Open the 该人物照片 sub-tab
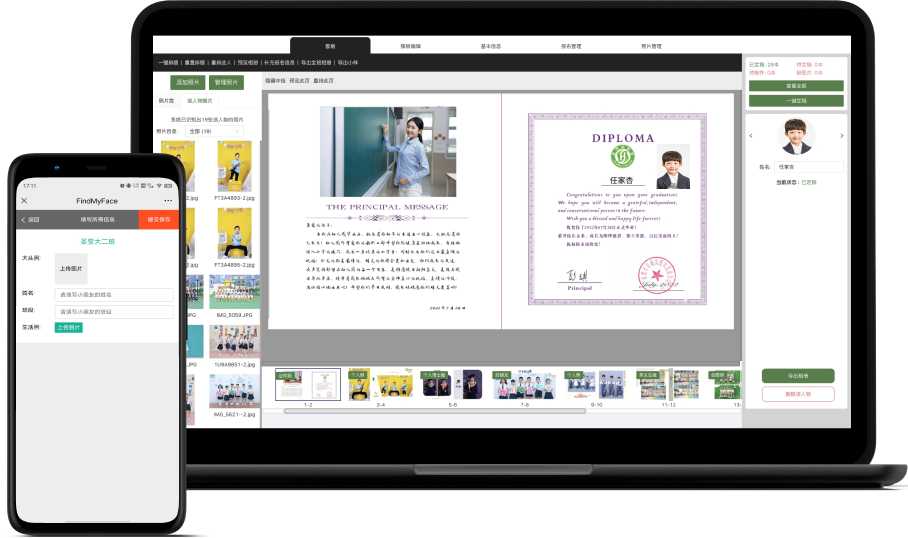 [200, 101]
